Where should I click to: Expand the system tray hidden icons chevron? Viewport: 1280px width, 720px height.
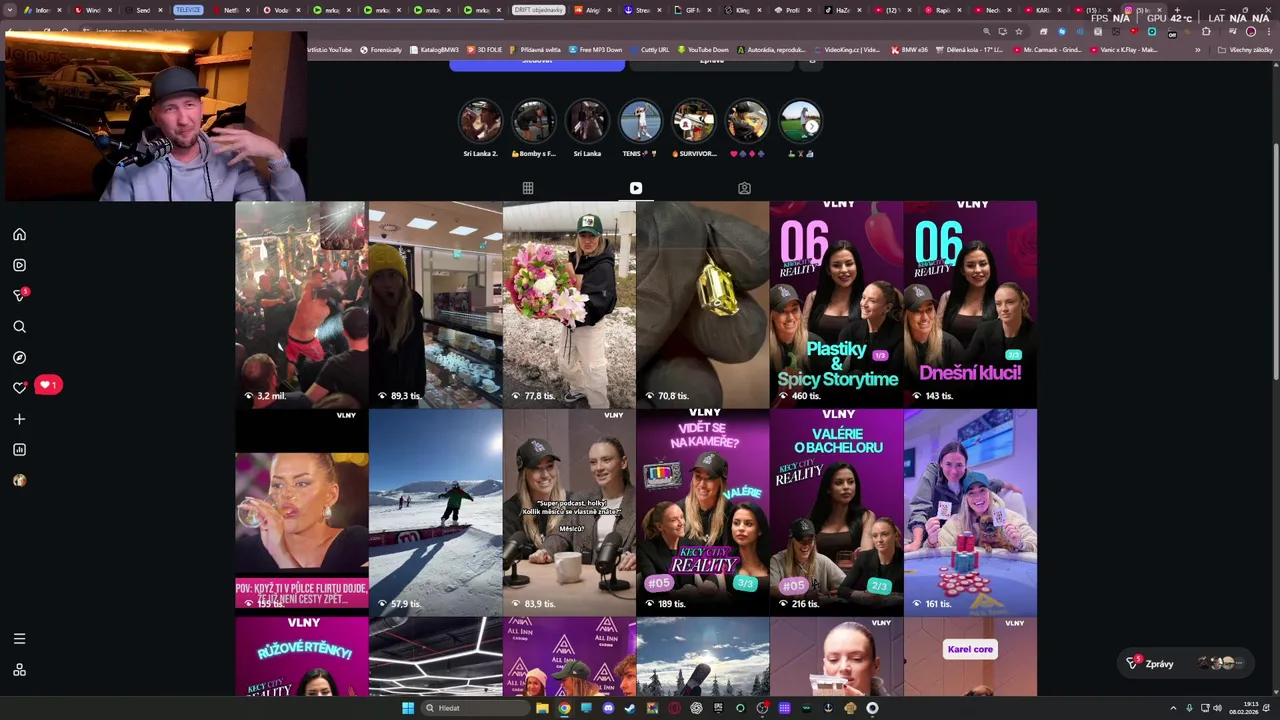coord(1173,708)
